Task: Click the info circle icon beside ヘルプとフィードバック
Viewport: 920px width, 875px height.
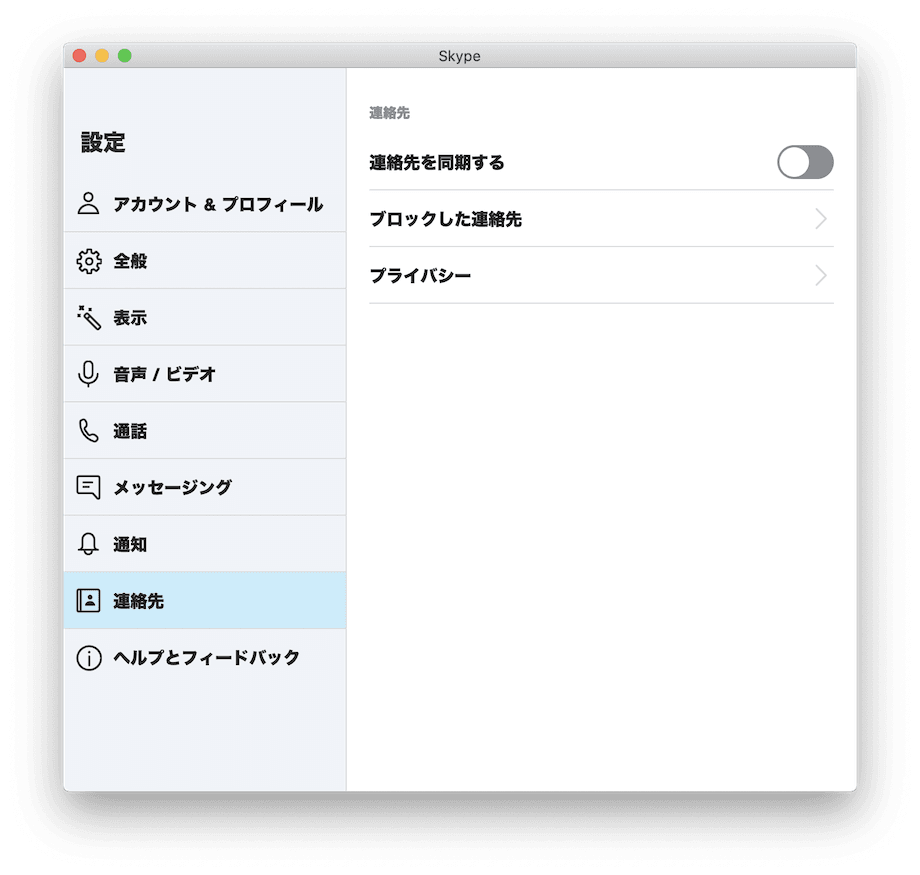Action: coord(89,657)
